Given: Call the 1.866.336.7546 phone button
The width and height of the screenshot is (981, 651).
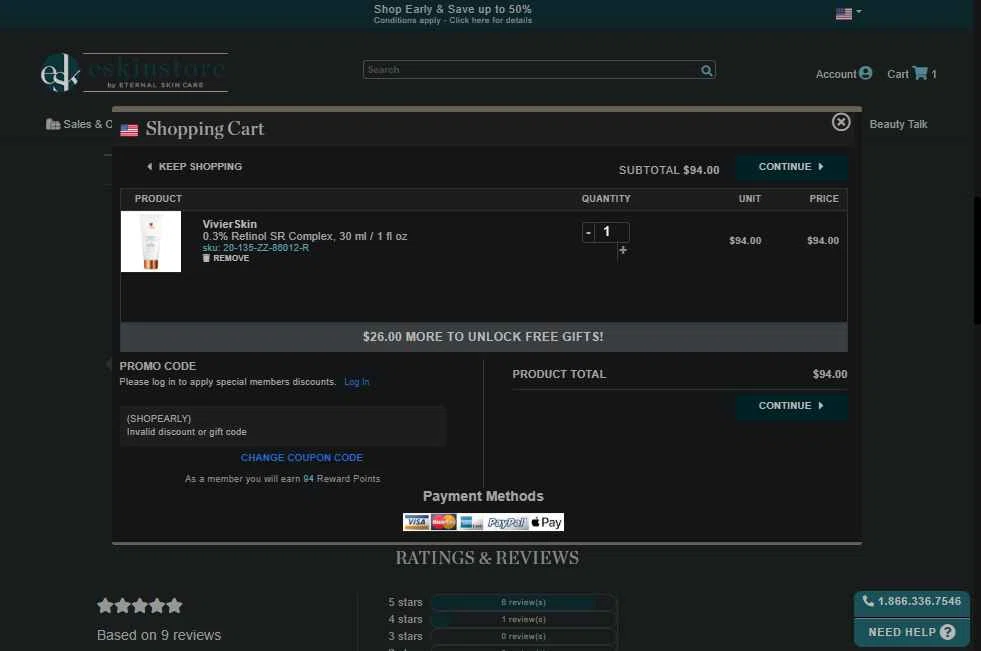Looking at the screenshot, I should pyautogui.click(x=912, y=602).
